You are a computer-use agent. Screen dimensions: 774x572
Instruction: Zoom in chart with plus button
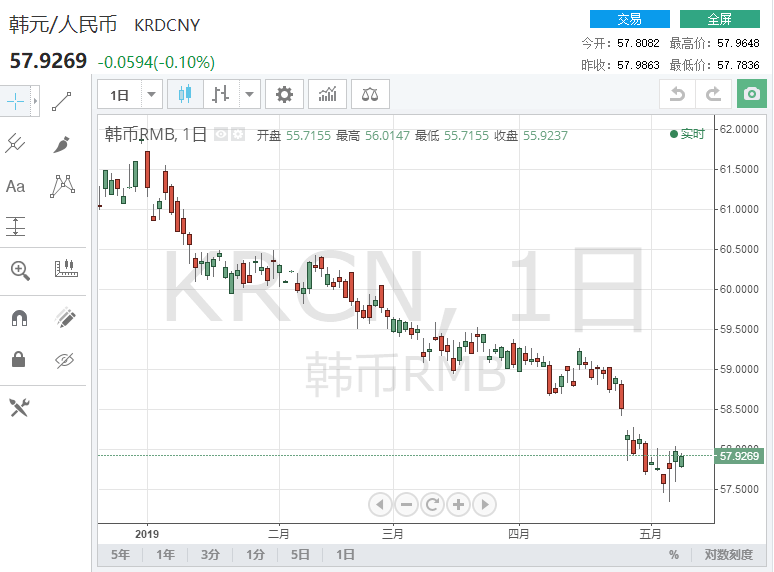click(459, 504)
